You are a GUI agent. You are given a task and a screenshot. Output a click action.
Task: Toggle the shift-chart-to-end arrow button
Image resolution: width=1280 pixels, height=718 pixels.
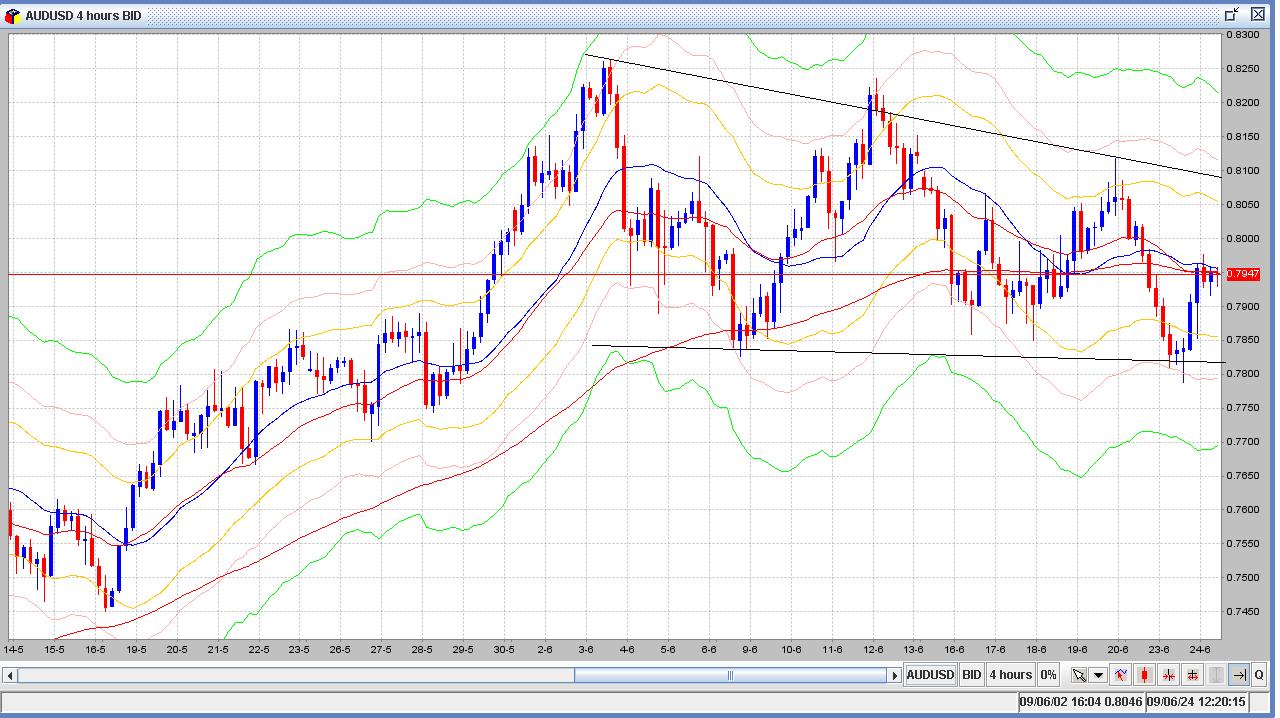(x=1239, y=675)
